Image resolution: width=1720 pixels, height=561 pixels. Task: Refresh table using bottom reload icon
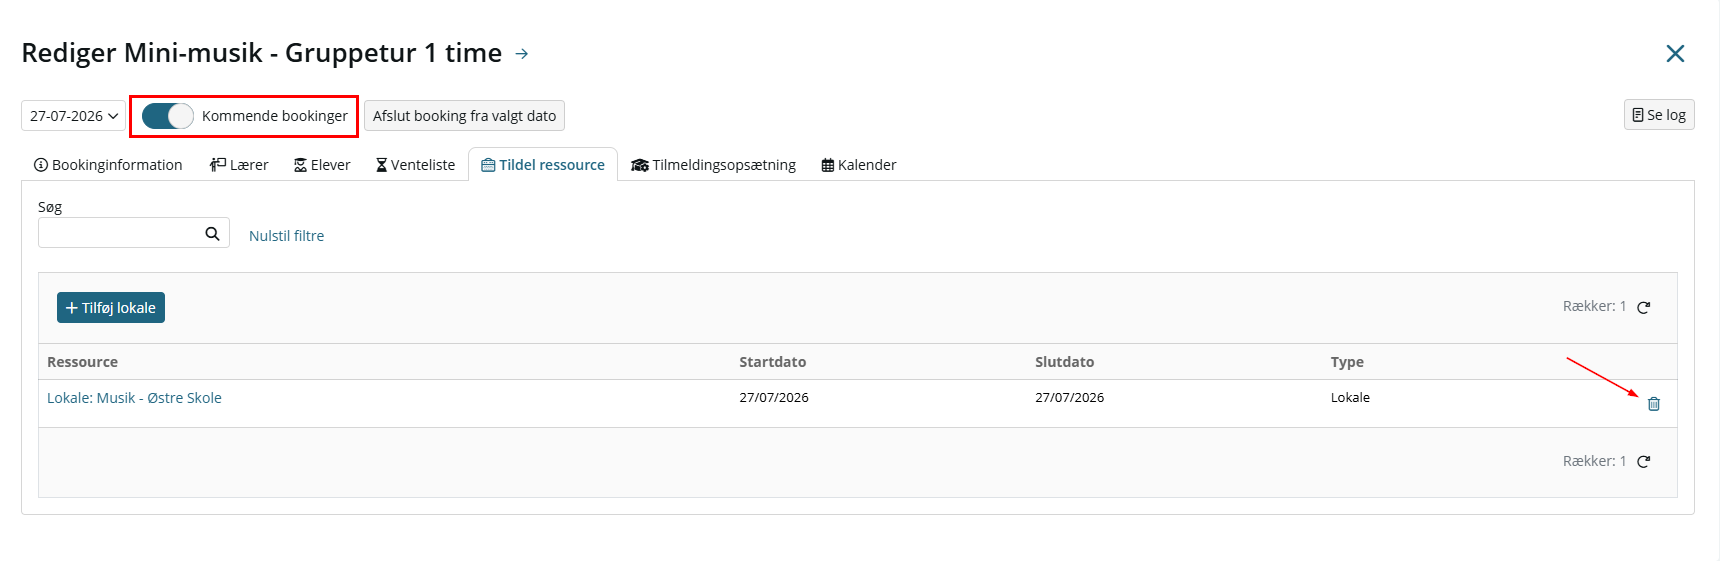(1643, 462)
